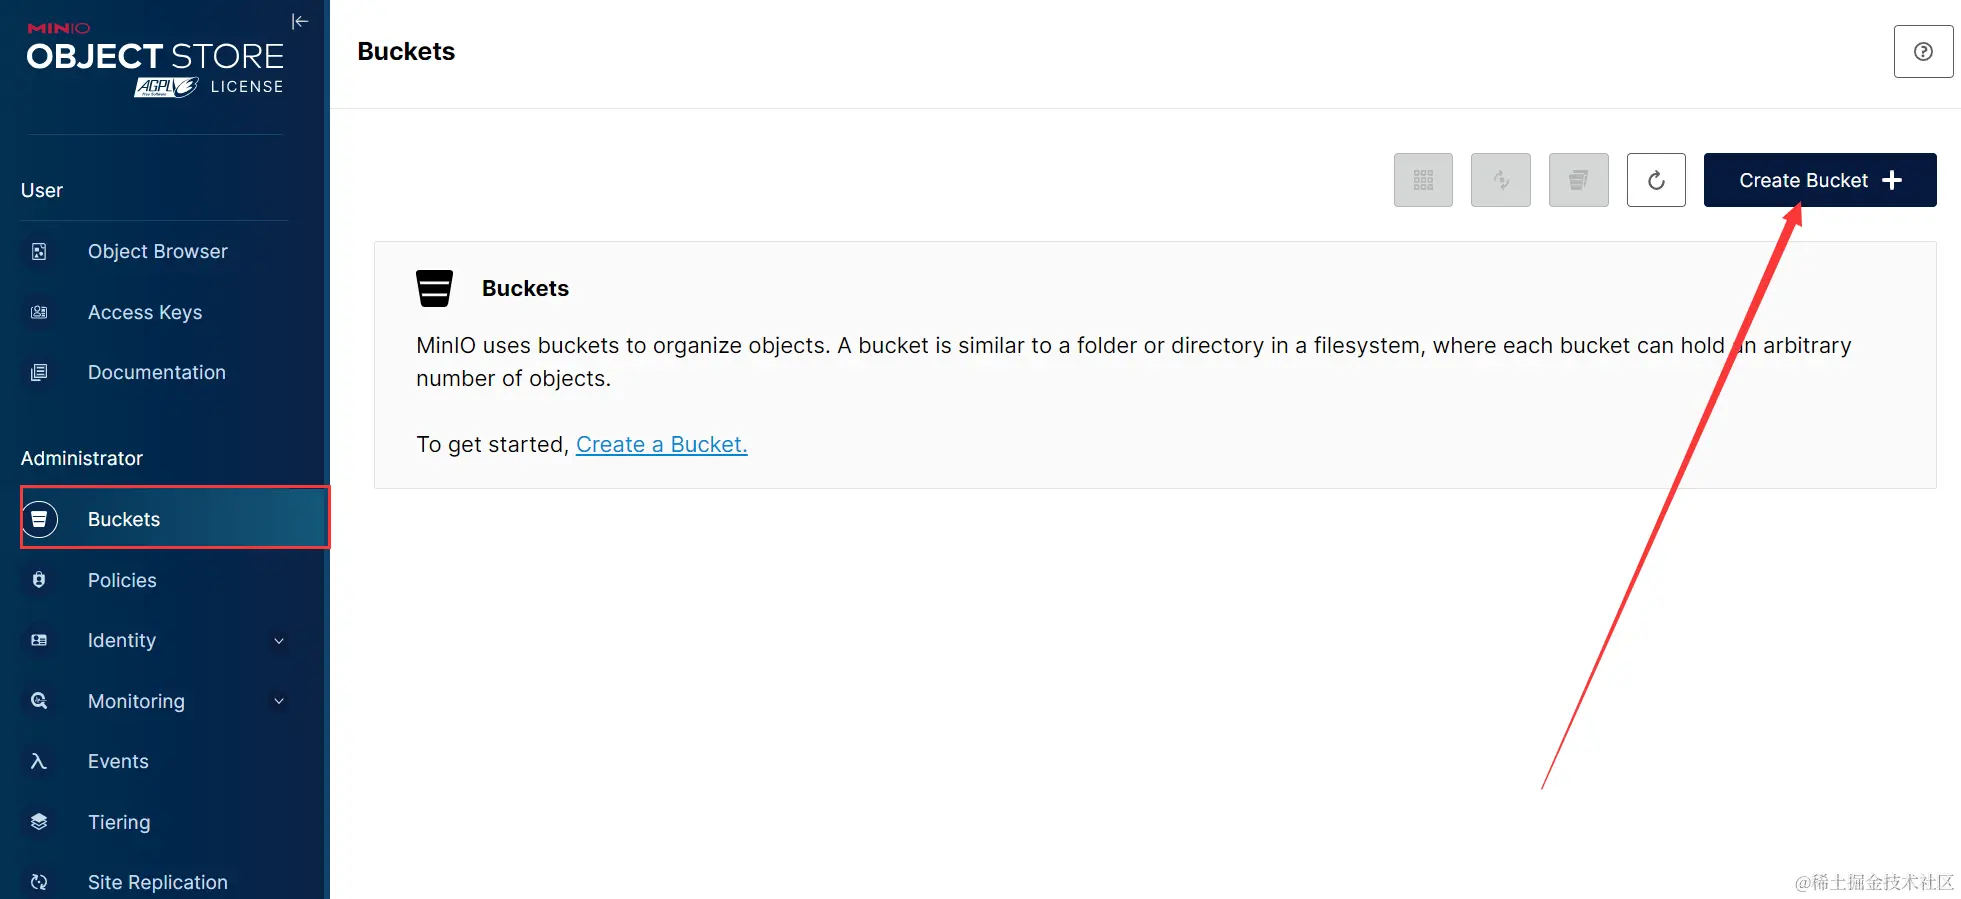
Task: Open the help question mark button
Action: [x=1923, y=52]
